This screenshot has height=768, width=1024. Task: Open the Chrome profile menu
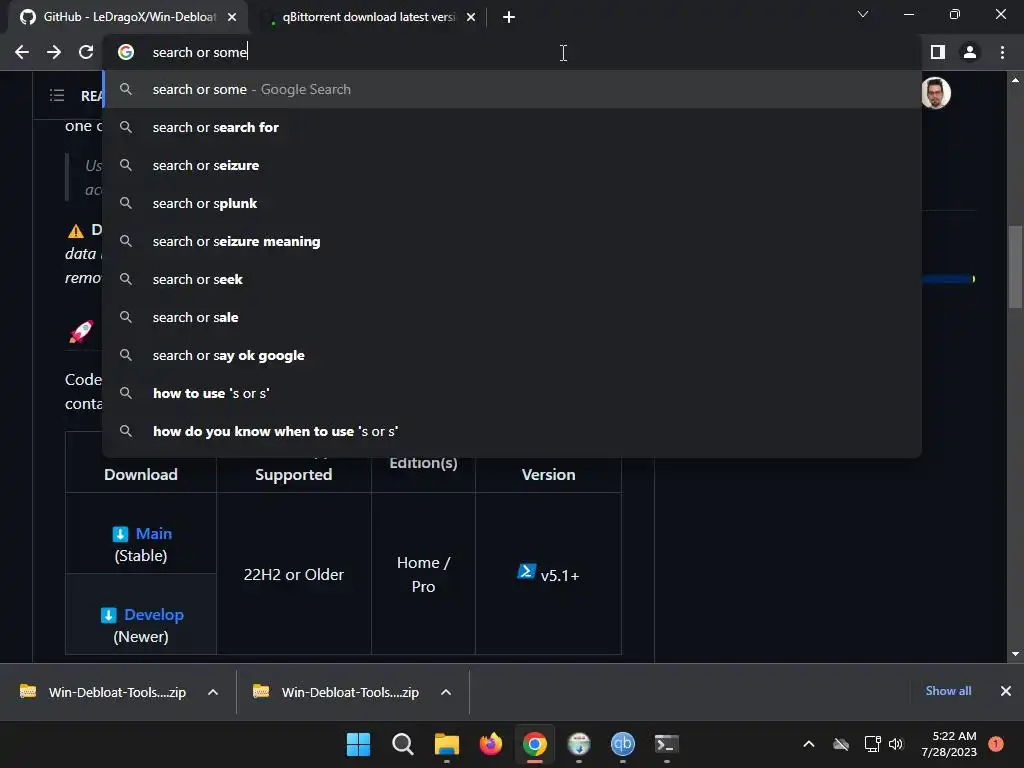[970, 52]
